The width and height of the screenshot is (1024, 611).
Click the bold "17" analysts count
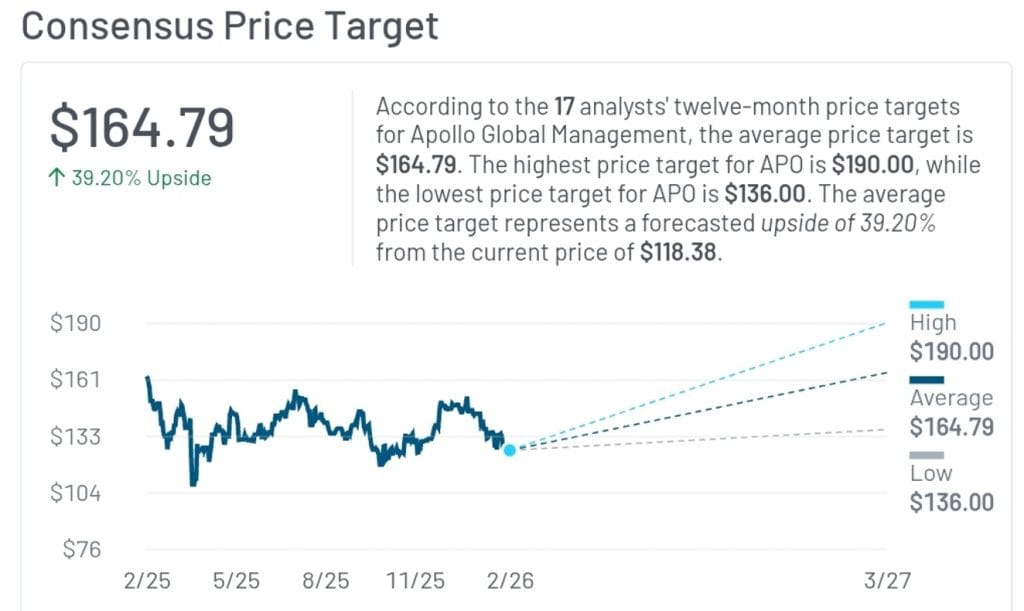point(563,107)
